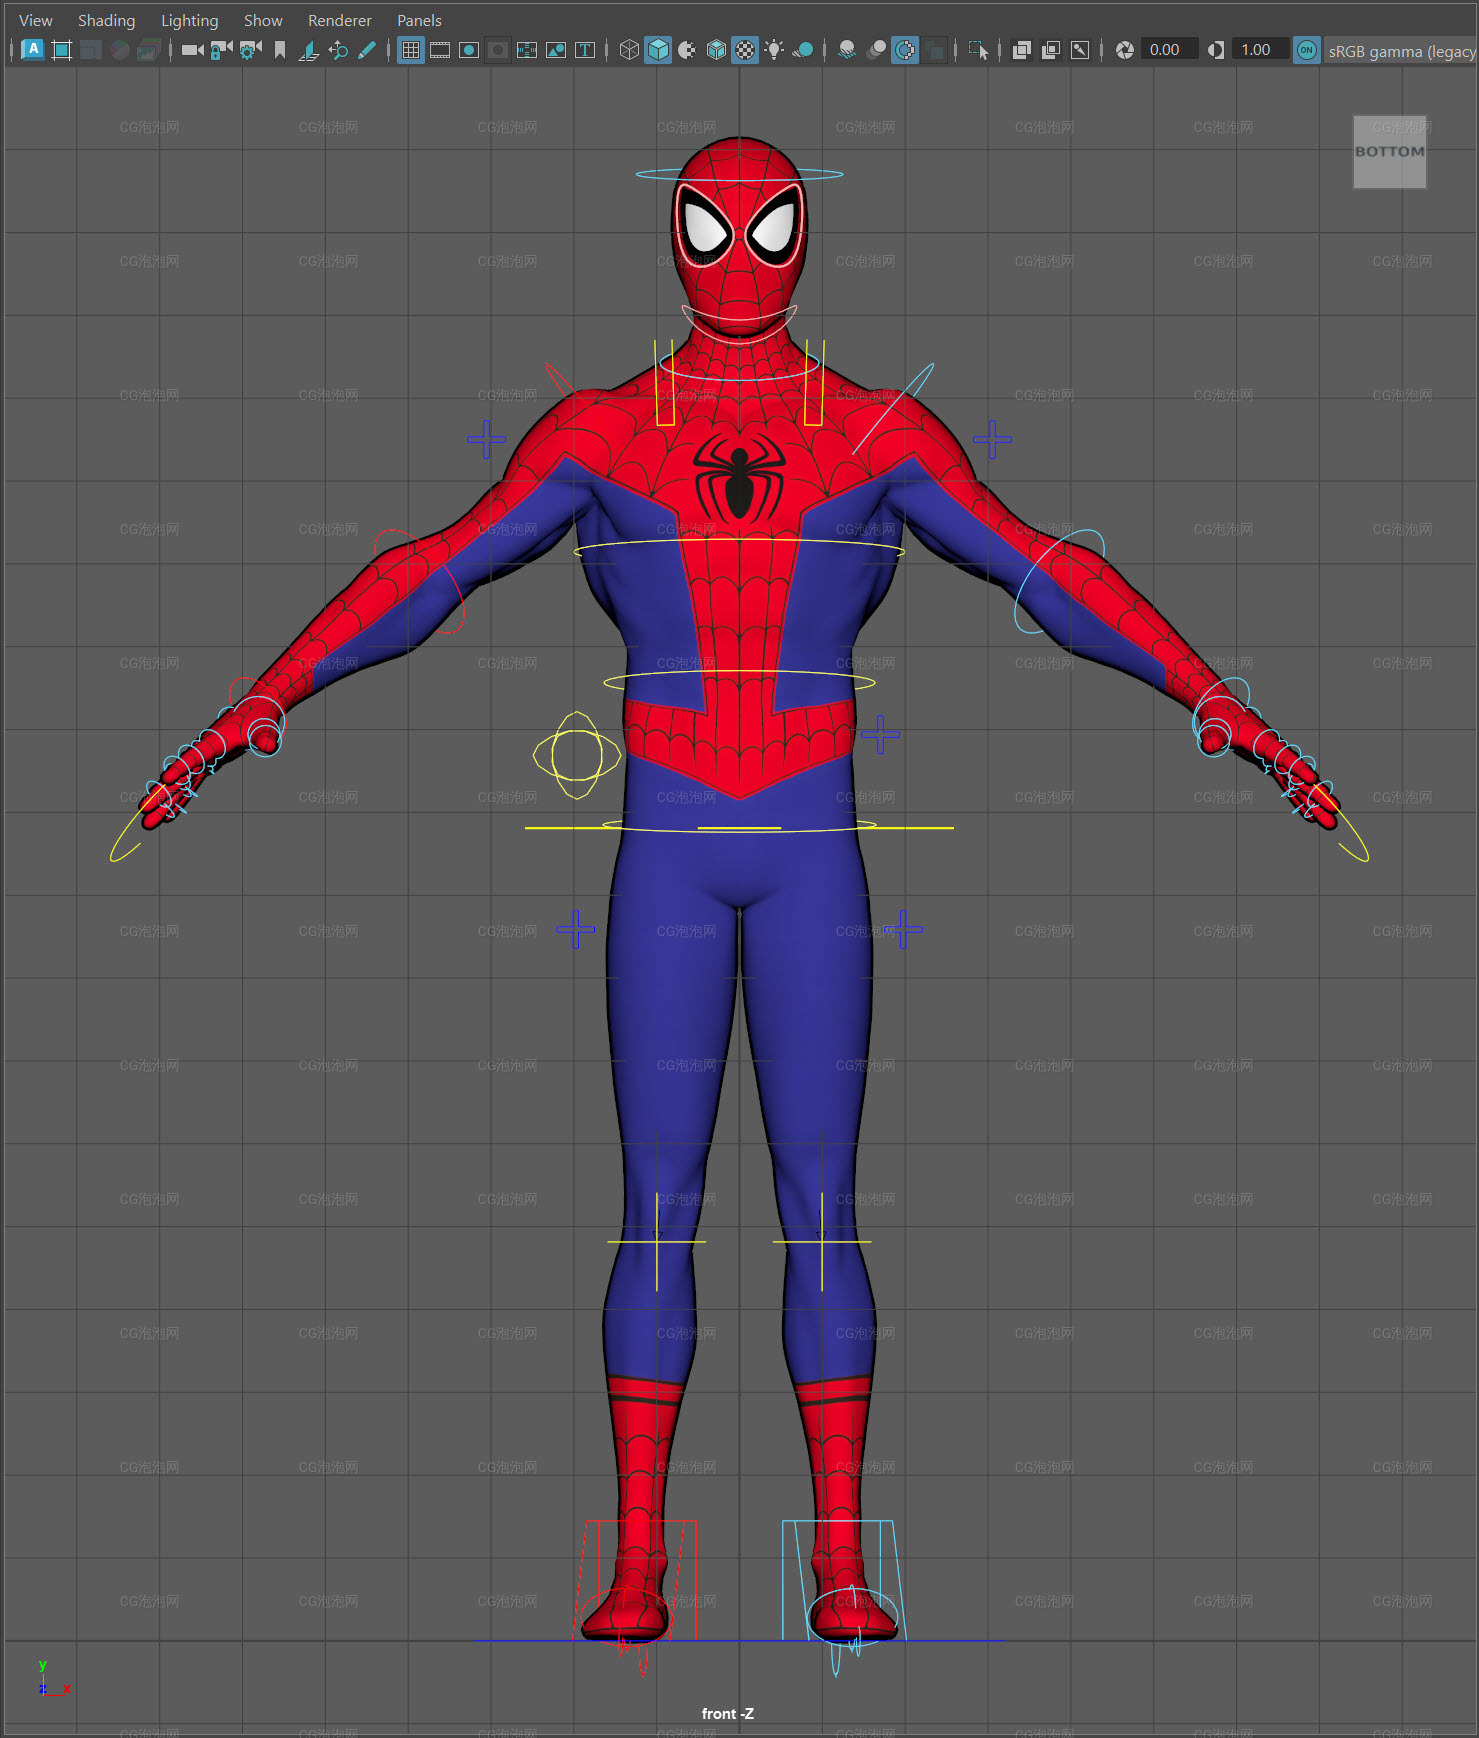Open the View menu
The image size is (1479, 1738).
coord(36,20)
